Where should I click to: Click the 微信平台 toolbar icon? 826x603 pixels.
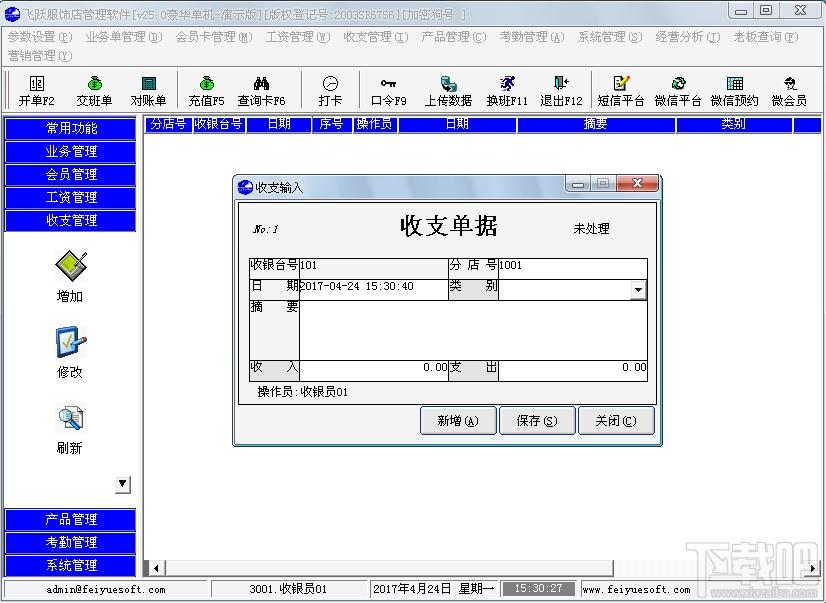(678, 85)
